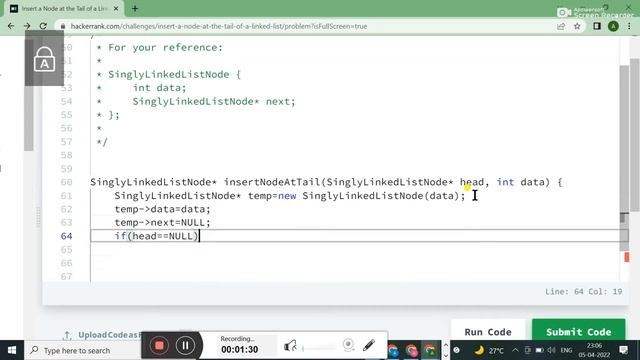The height and width of the screenshot is (360, 640).
Task: Click the Type here to search box
Action: 84,350
